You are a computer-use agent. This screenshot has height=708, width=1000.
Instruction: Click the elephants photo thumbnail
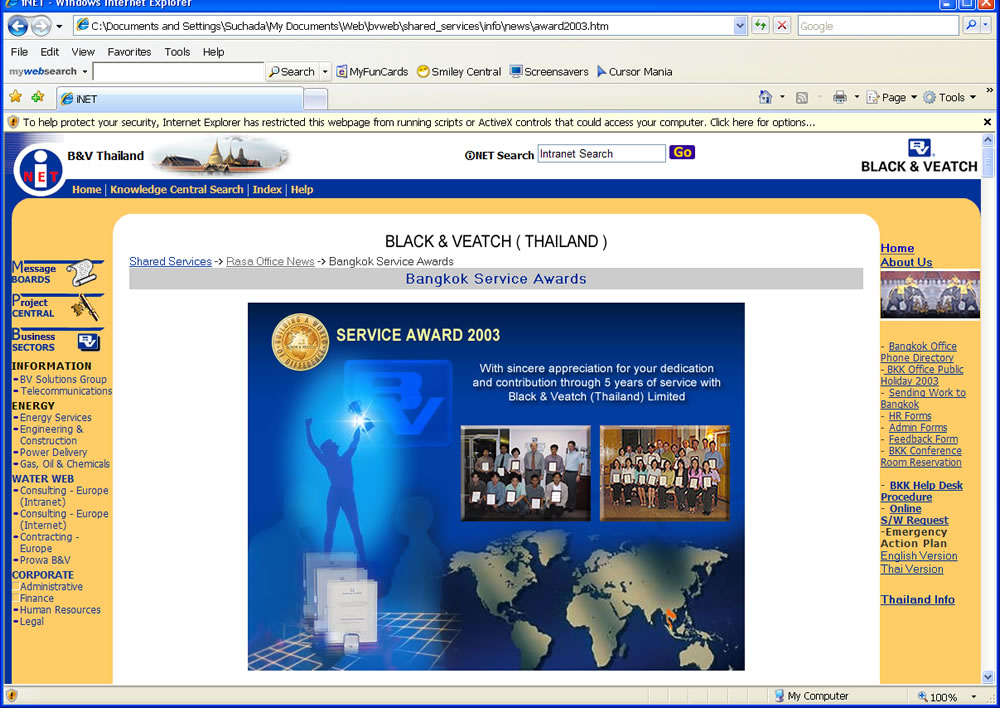coord(930,294)
